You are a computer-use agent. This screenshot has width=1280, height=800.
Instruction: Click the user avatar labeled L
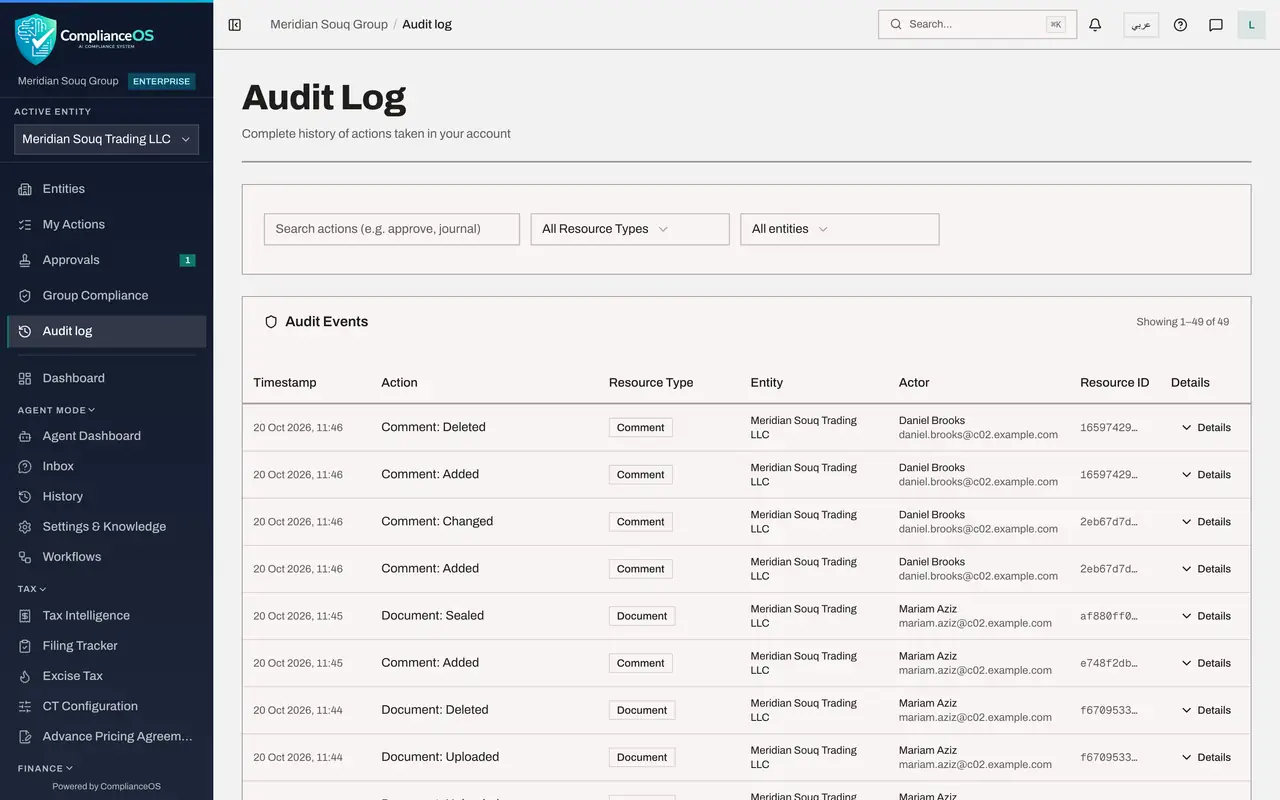[1251, 25]
